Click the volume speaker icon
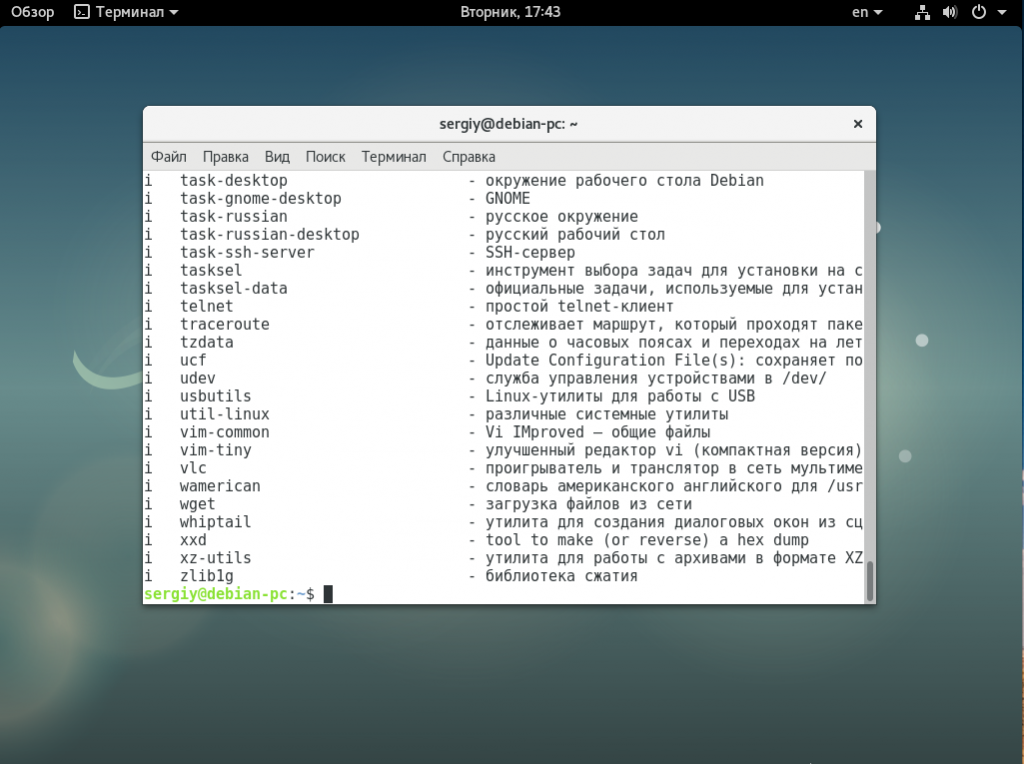The width and height of the screenshot is (1024, 764). click(950, 12)
